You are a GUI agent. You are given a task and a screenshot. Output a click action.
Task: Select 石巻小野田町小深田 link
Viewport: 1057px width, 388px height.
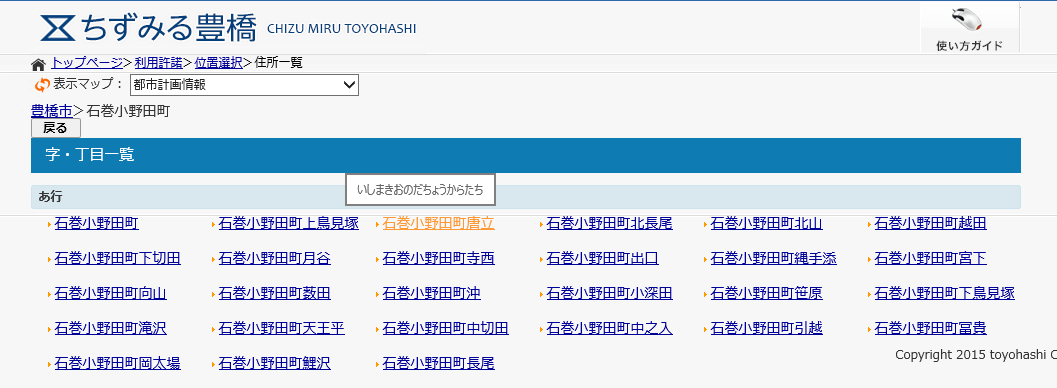pos(609,293)
